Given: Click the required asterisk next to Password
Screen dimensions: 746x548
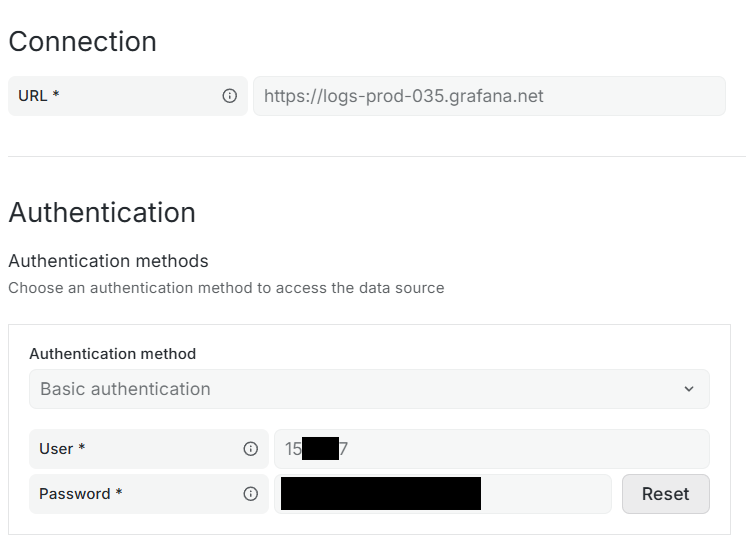Looking at the screenshot, I should coord(119,494).
